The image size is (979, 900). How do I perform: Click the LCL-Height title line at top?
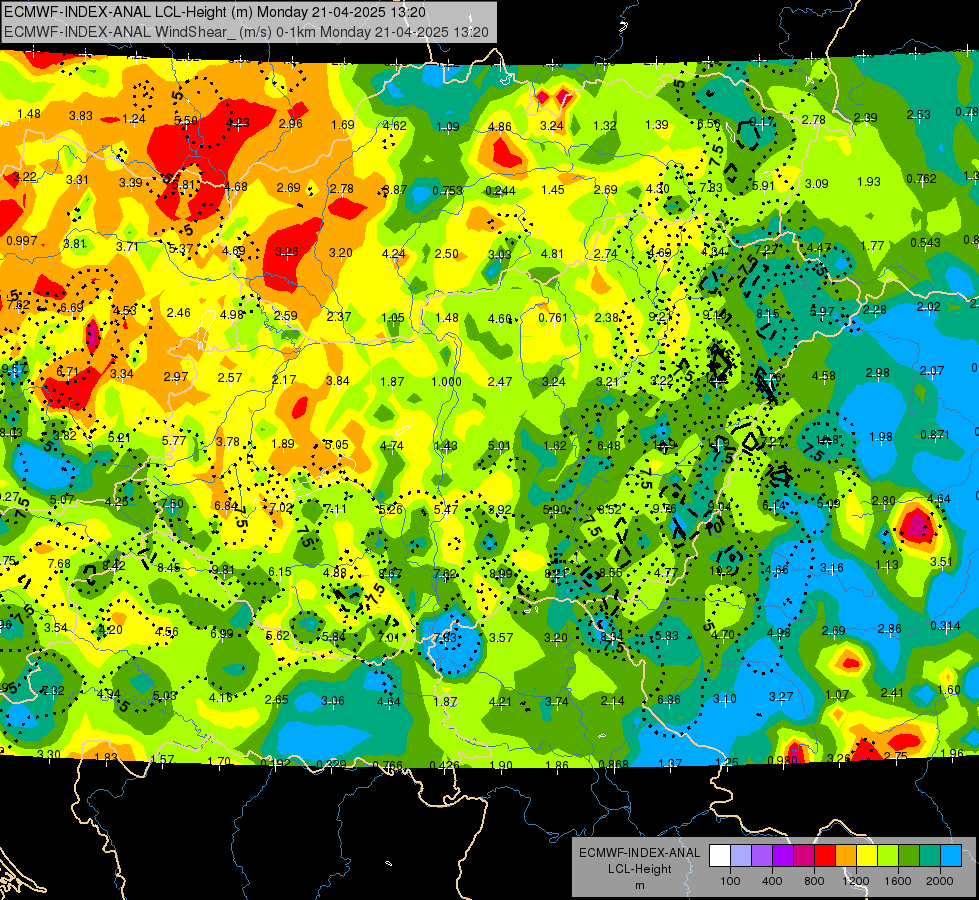[215, 12]
